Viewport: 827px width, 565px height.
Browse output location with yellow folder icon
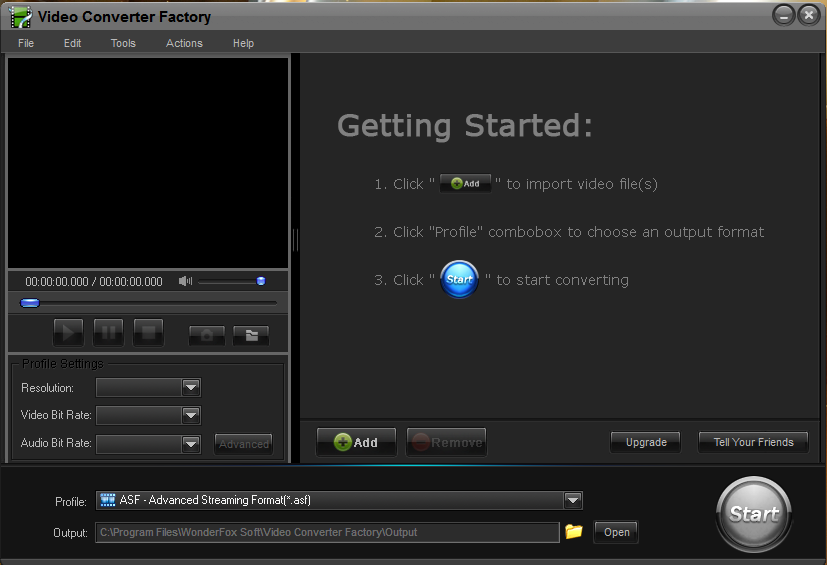[x=574, y=531]
